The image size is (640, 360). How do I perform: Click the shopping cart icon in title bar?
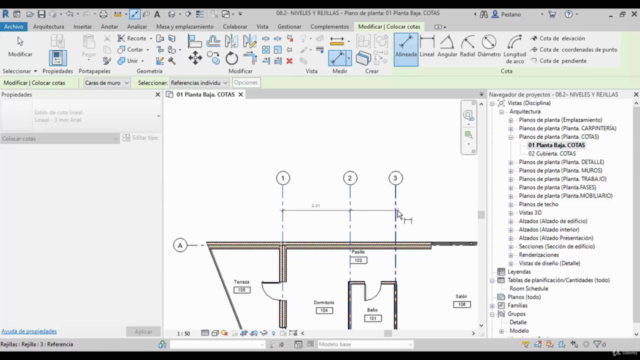coord(552,14)
